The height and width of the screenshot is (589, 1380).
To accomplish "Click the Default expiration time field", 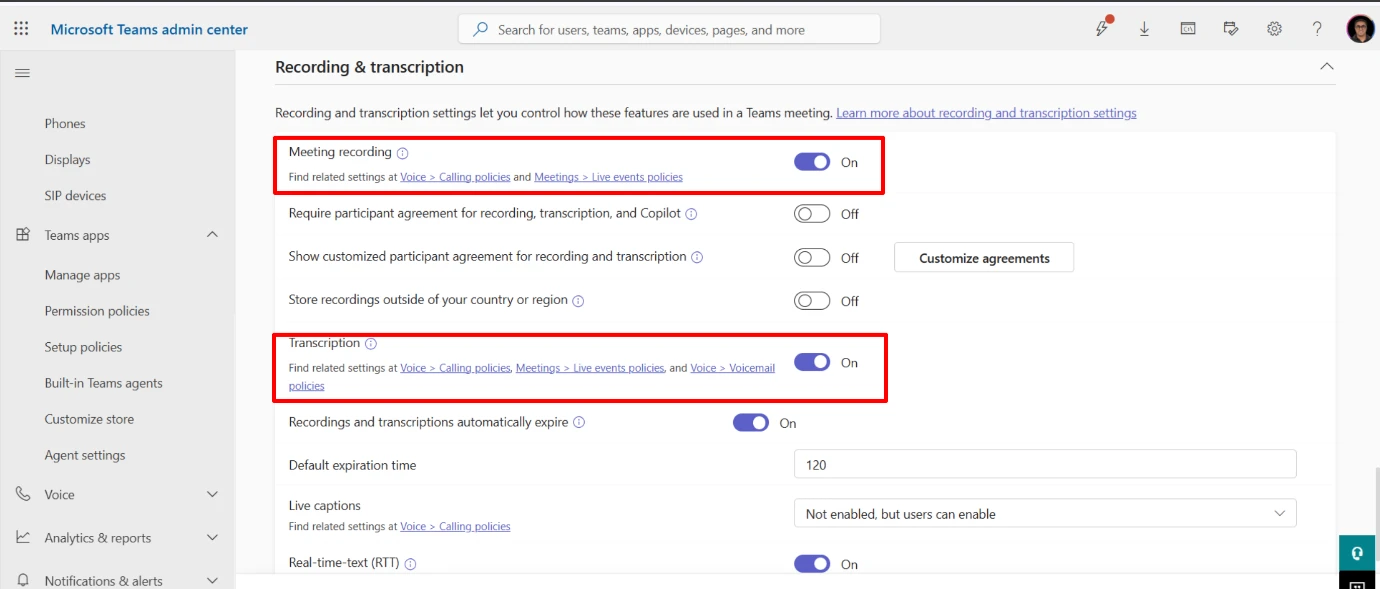I will click(1045, 465).
